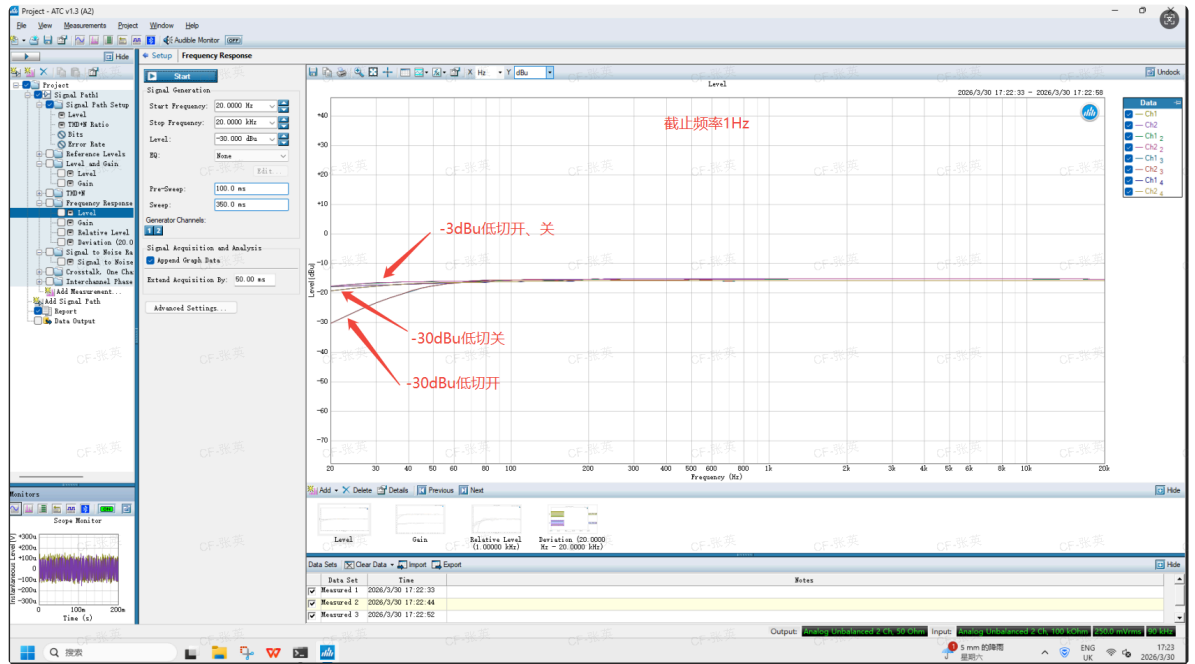Open the Stop Frequency unit dropdown

[x=271, y=122]
